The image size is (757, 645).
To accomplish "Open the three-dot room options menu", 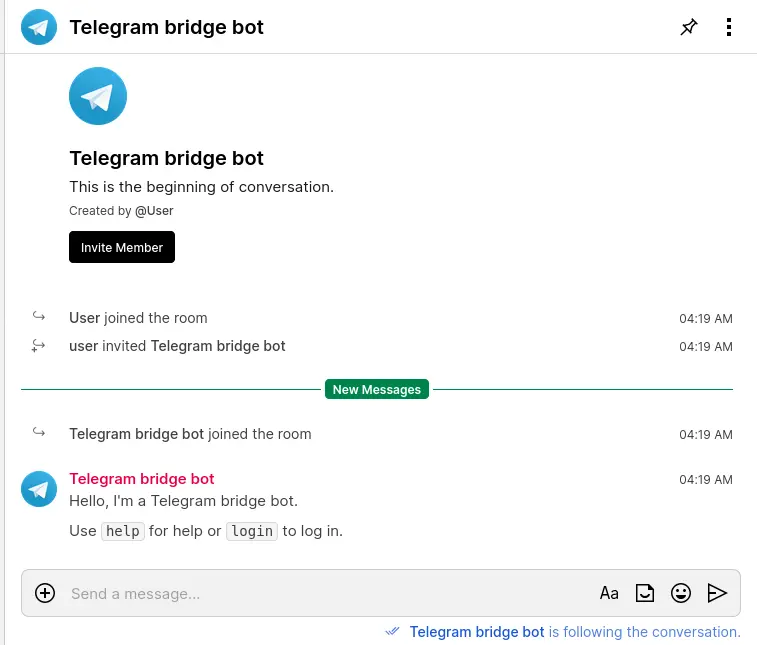I will point(729,27).
